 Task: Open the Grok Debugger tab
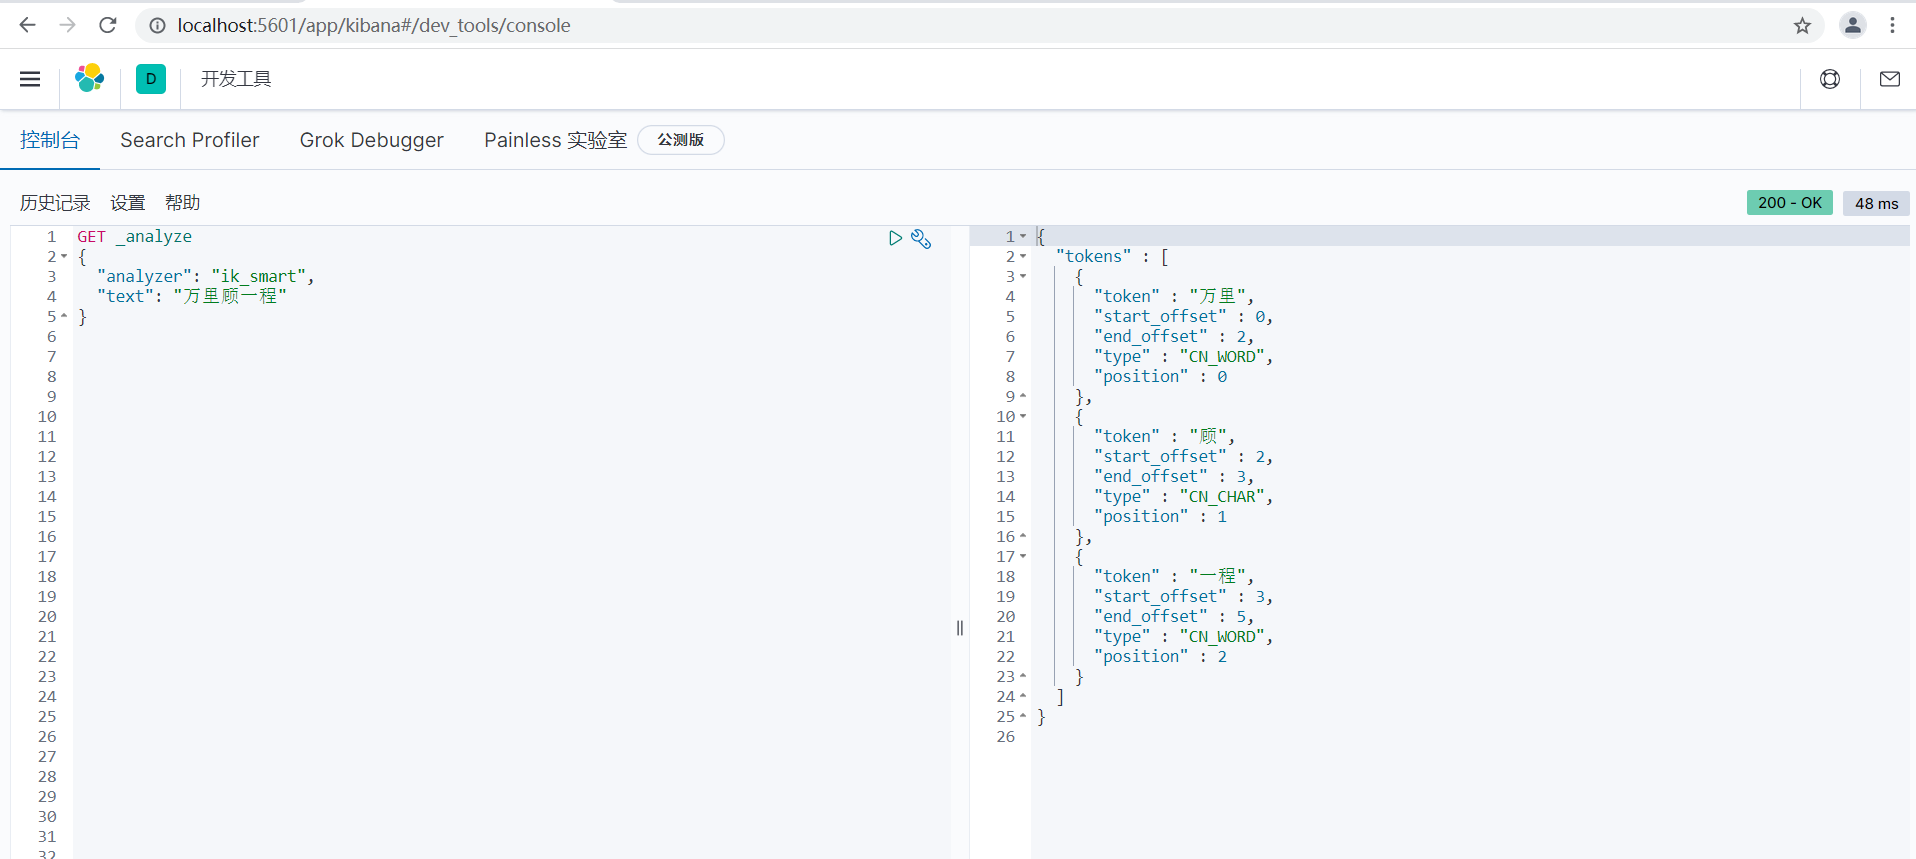point(372,140)
